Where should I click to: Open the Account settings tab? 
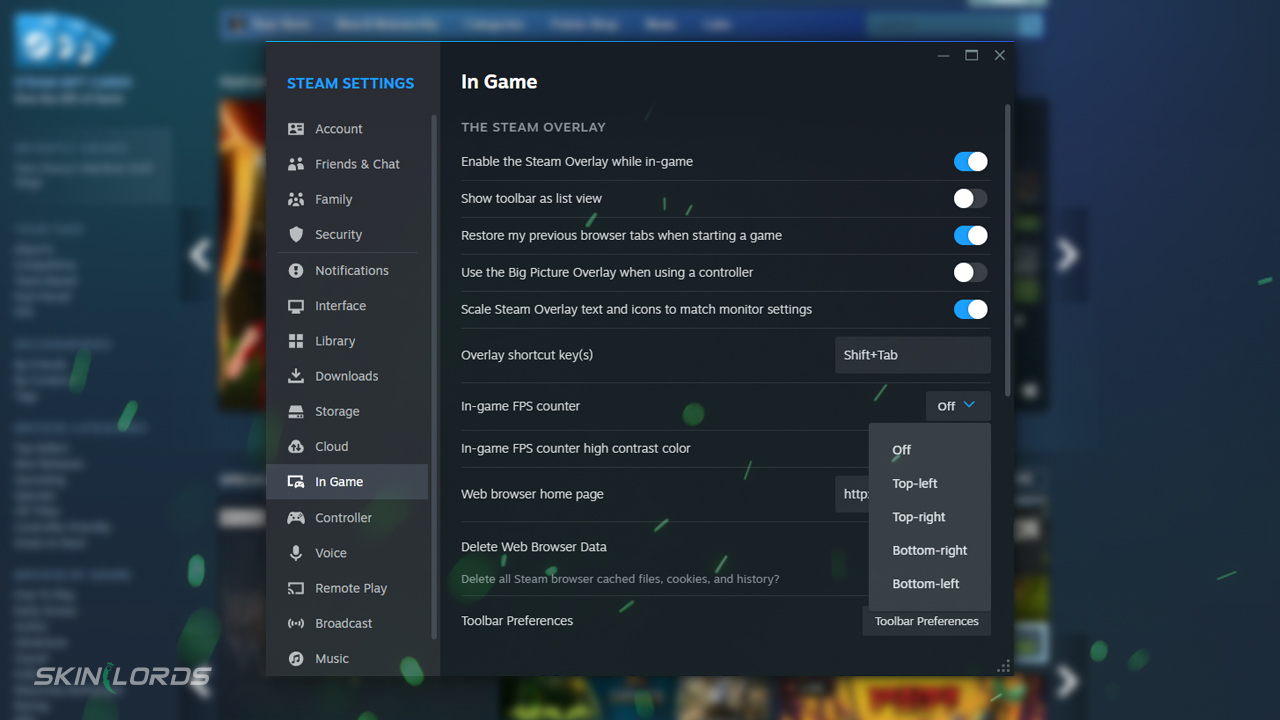347,129
